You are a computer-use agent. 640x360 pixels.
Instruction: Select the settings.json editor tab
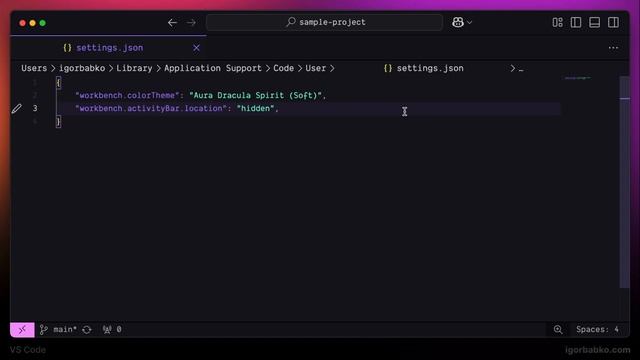[x=108, y=48]
